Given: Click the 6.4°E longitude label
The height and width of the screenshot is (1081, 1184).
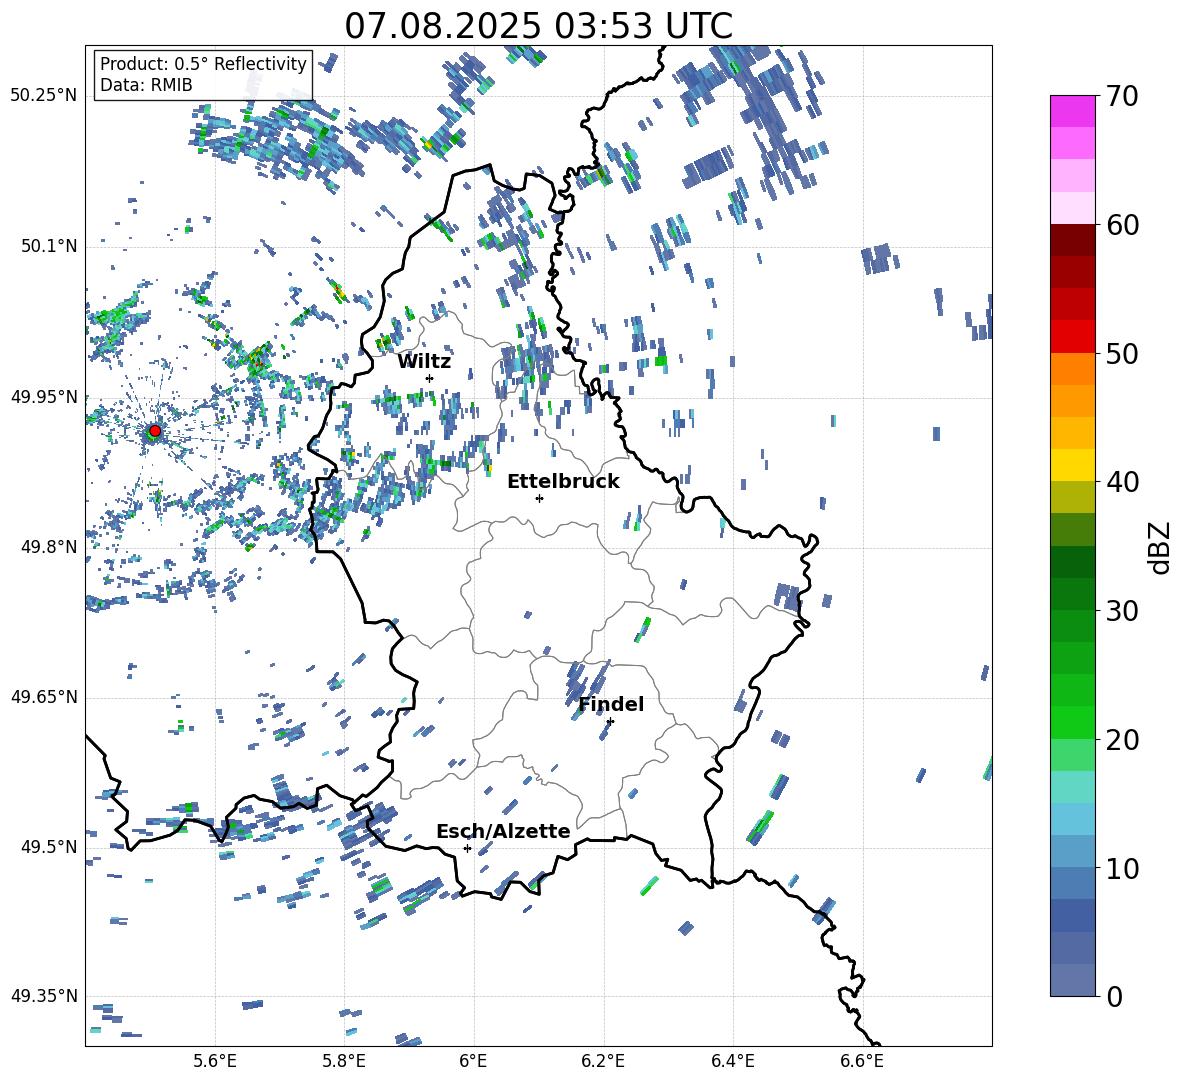Looking at the screenshot, I should coord(732,1062).
